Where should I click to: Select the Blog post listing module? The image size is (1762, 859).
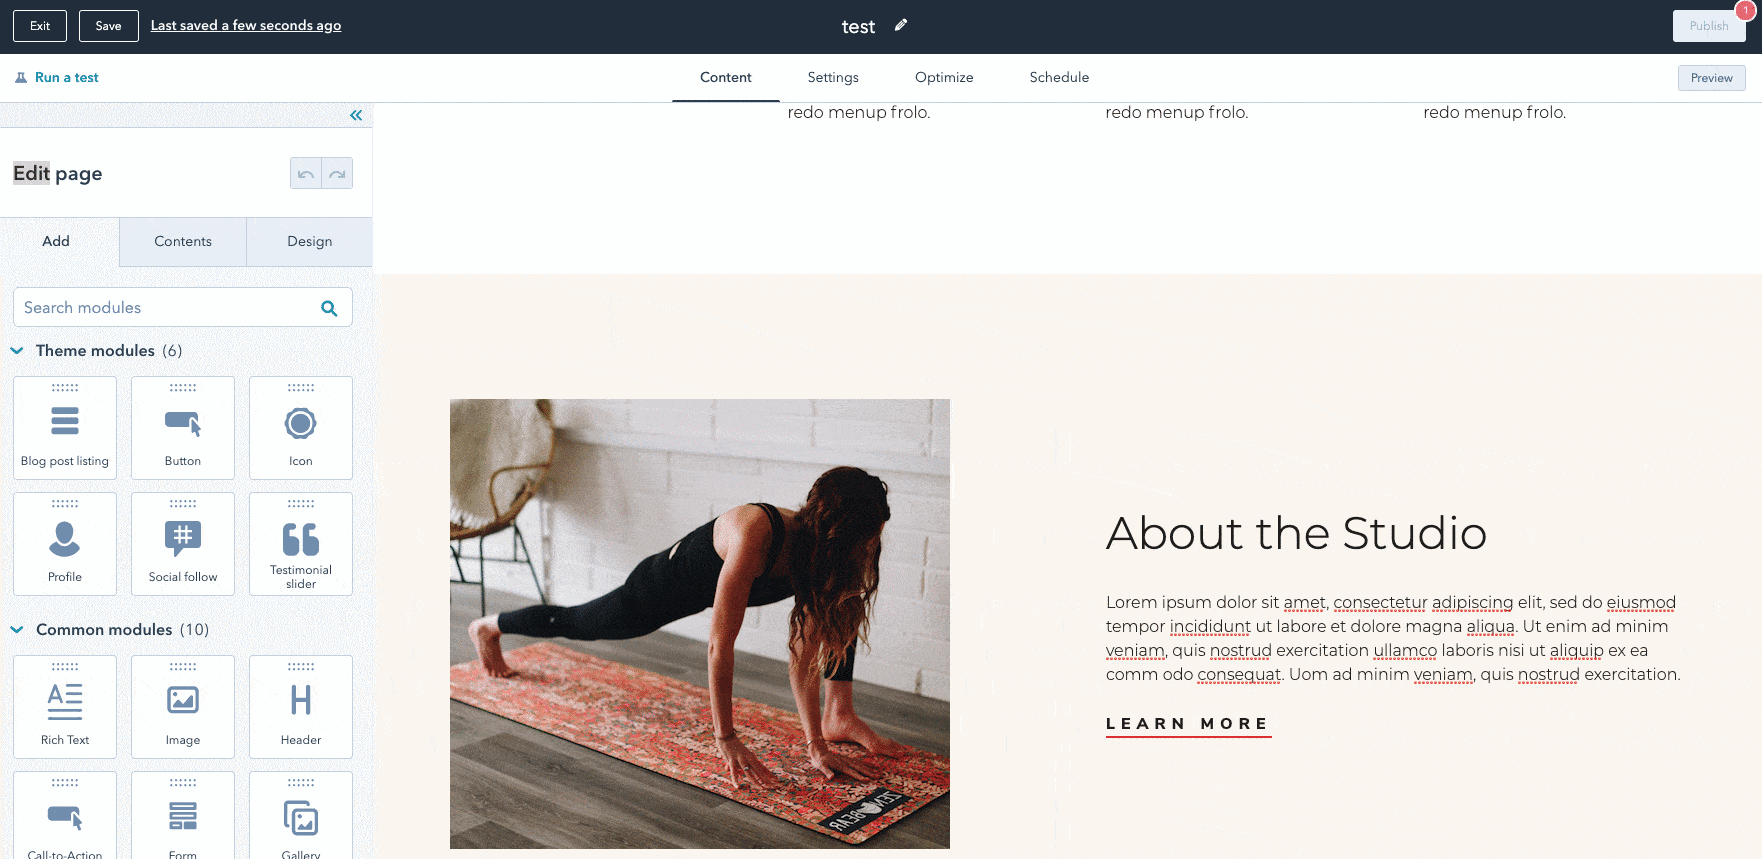click(65, 428)
